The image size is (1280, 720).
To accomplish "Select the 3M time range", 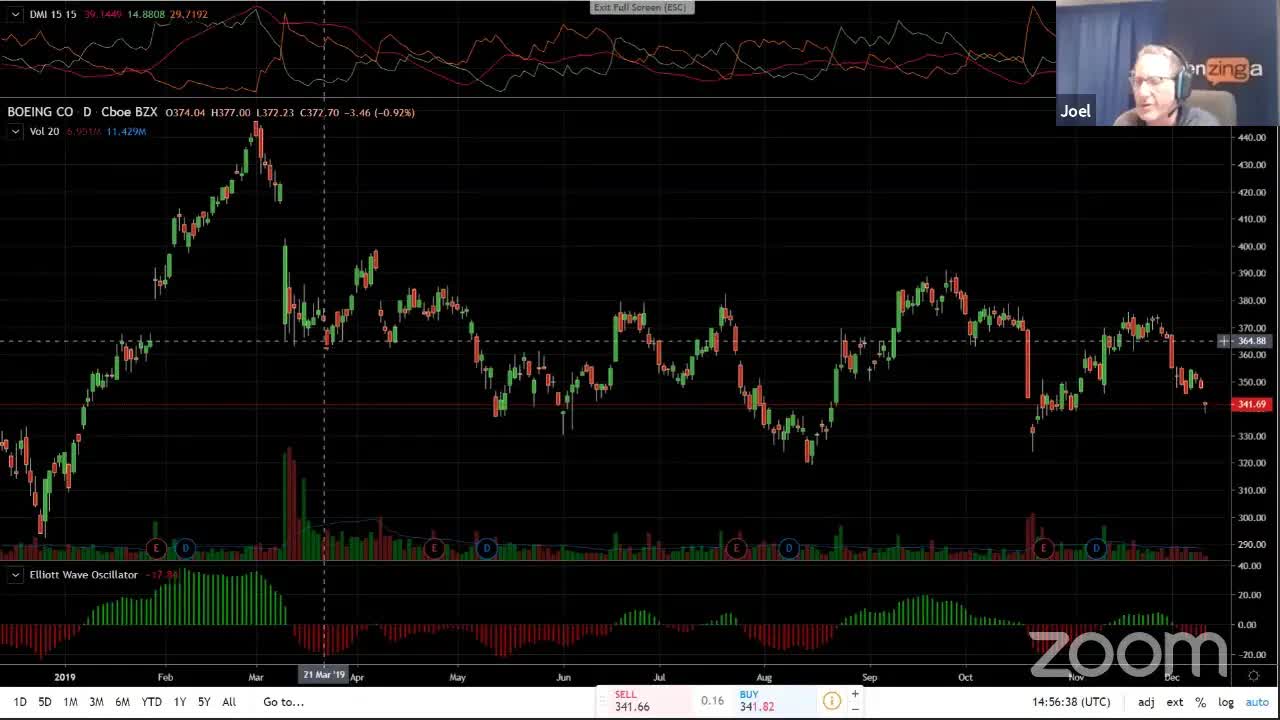I will pyautogui.click(x=96, y=702).
